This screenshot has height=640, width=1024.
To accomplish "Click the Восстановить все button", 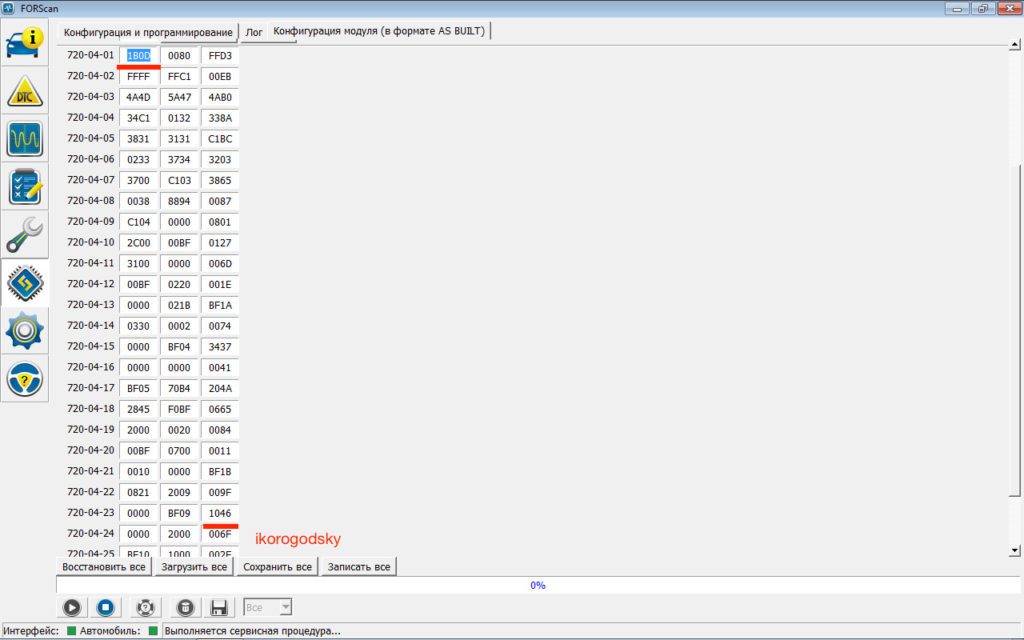I will pos(104,567).
